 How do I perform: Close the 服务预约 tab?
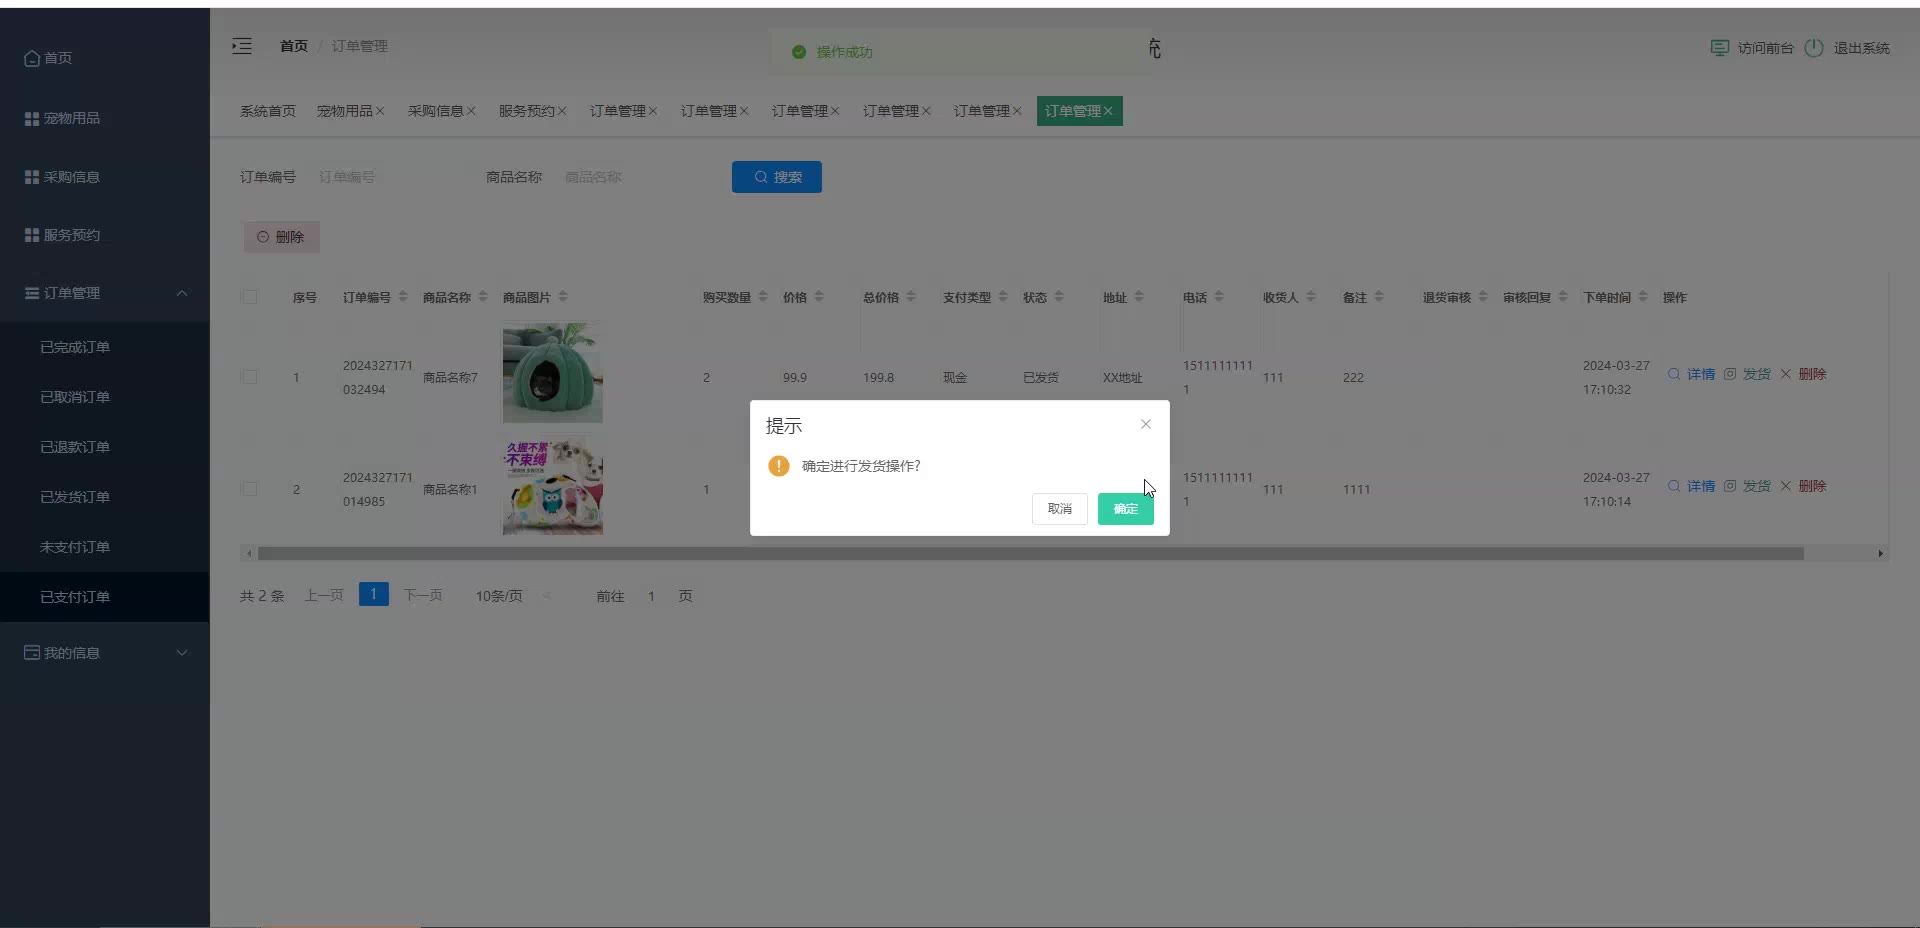tap(562, 111)
